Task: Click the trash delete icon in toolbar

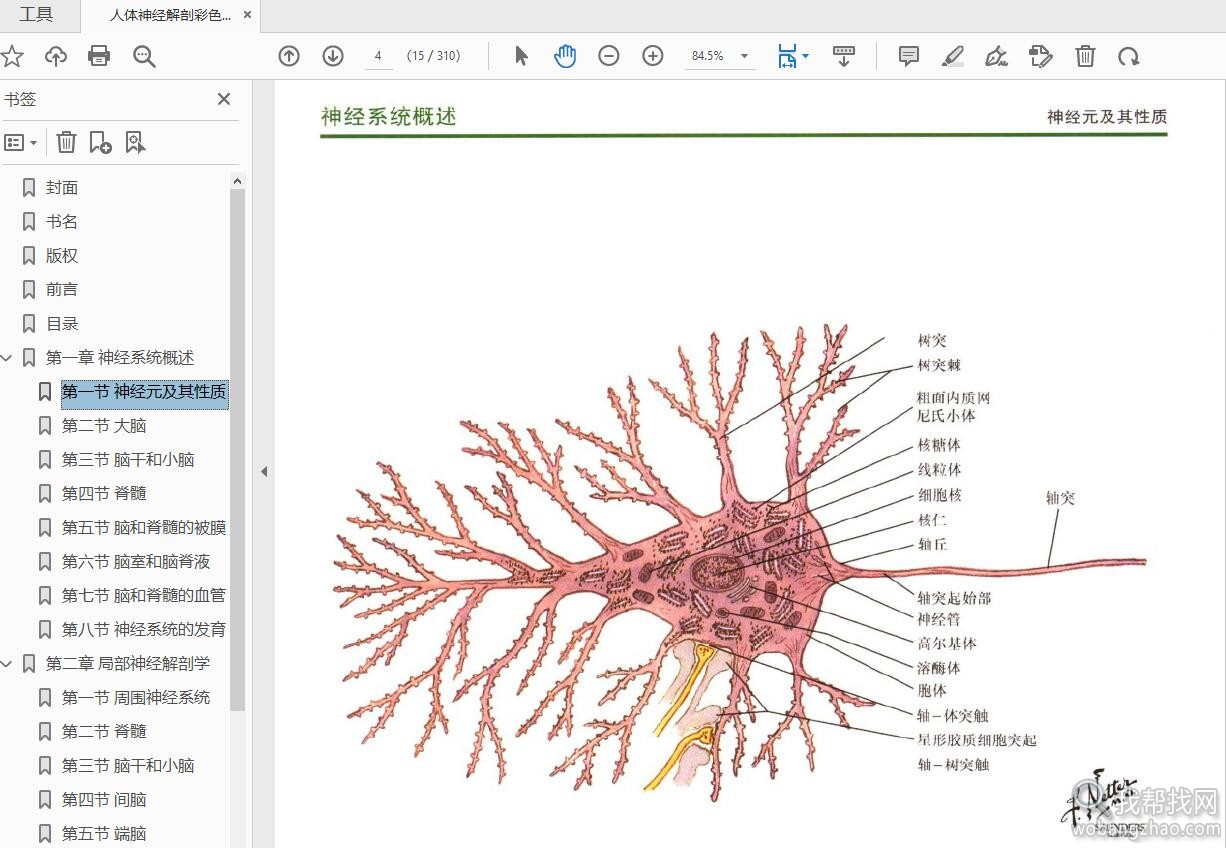Action: tap(1085, 56)
